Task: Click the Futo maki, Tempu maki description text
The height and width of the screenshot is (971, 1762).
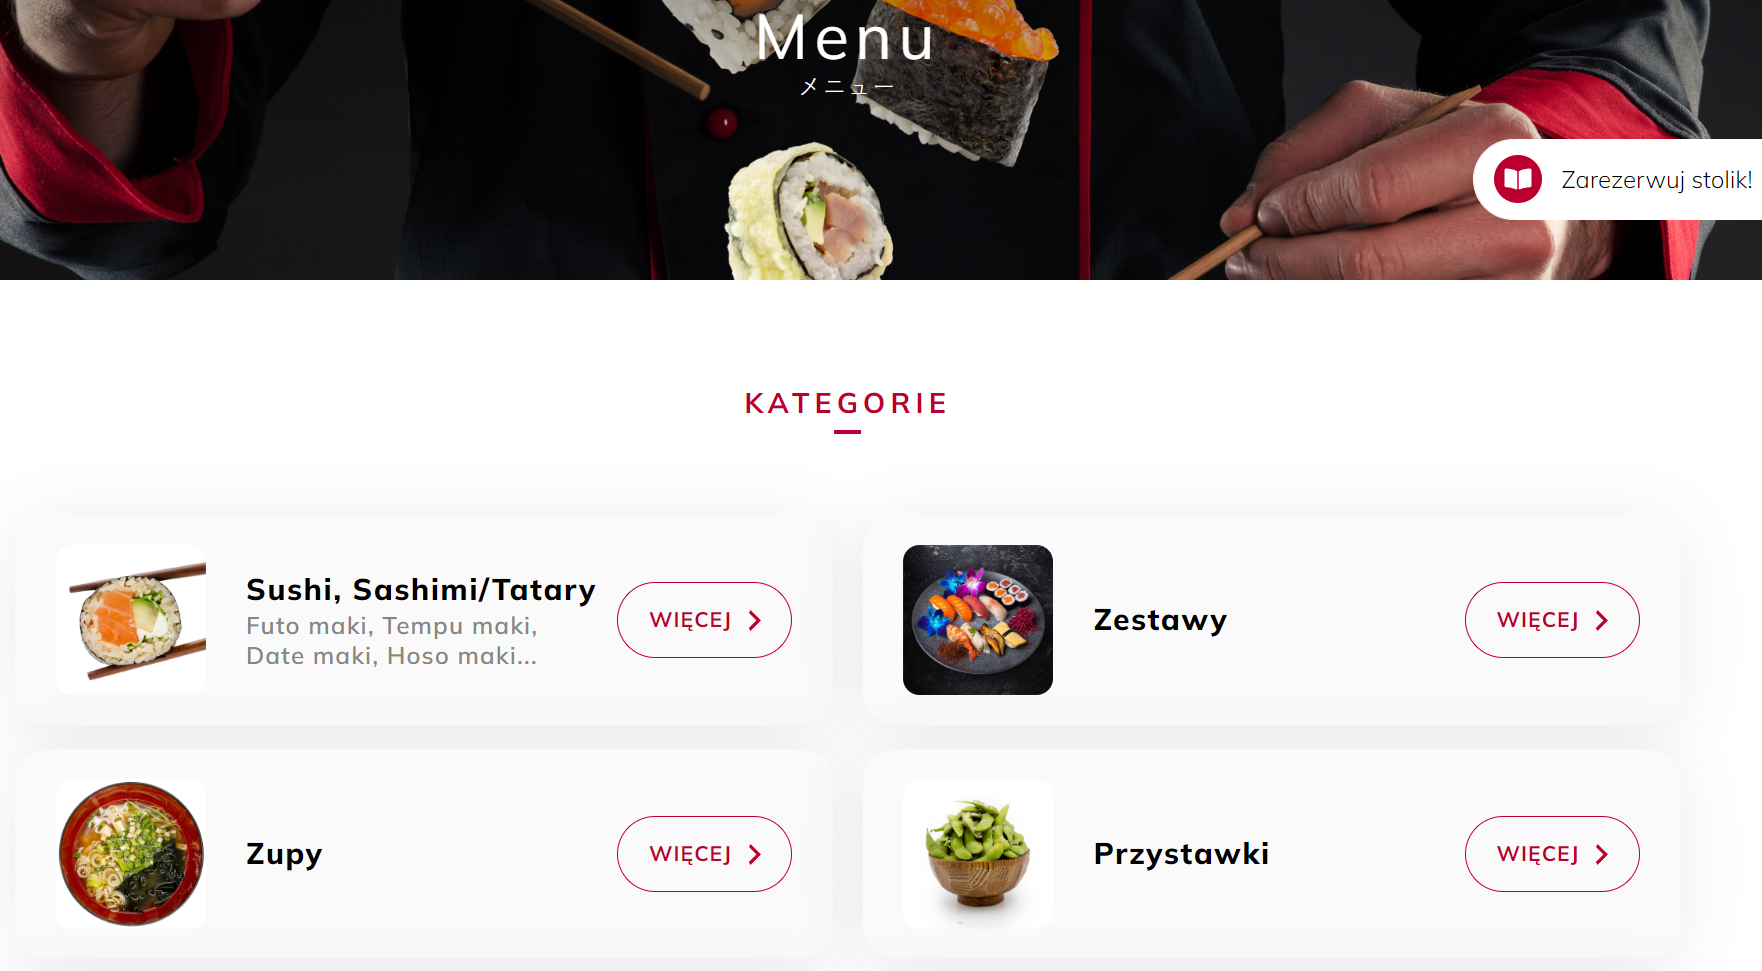Action: click(x=392, y=626)
